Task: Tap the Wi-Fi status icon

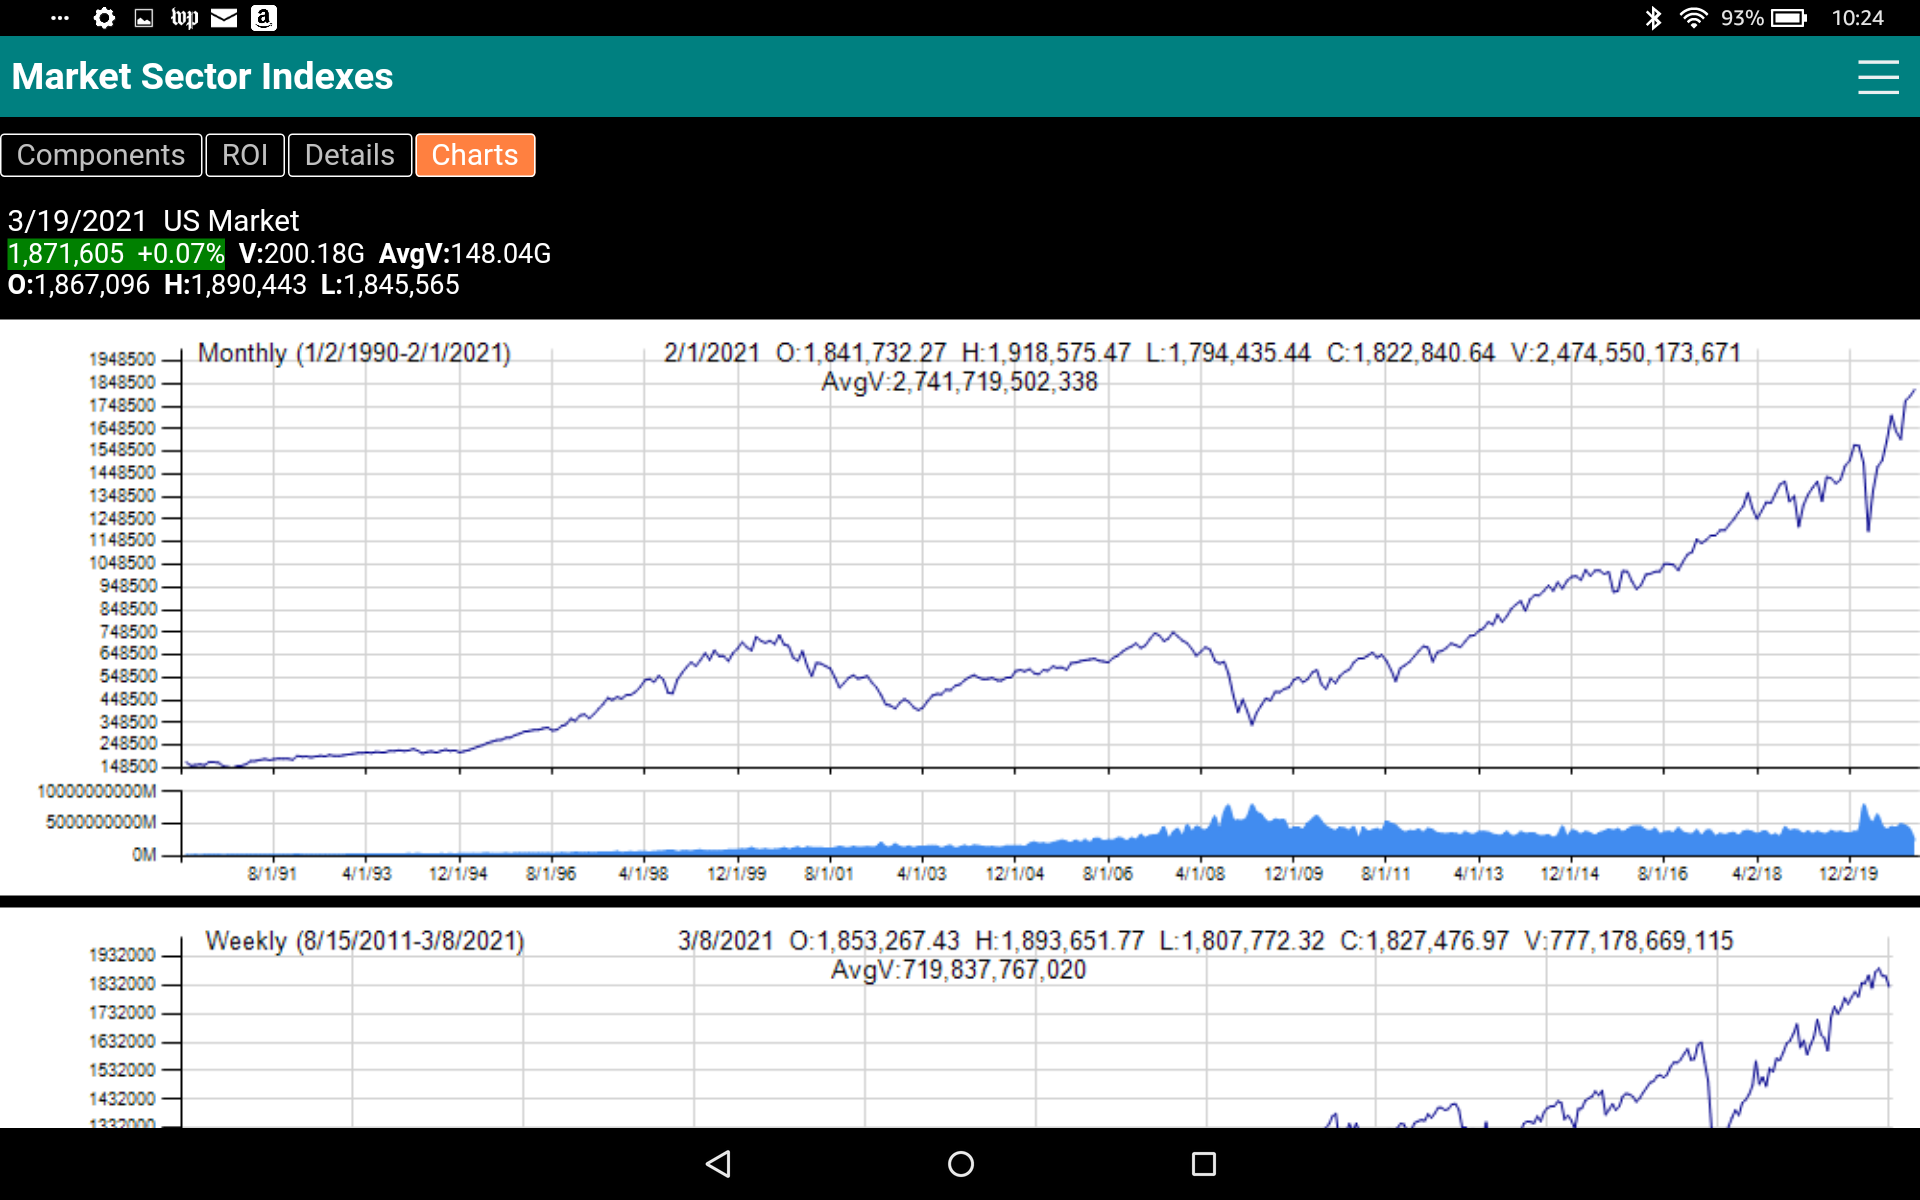Action: 1695,17
